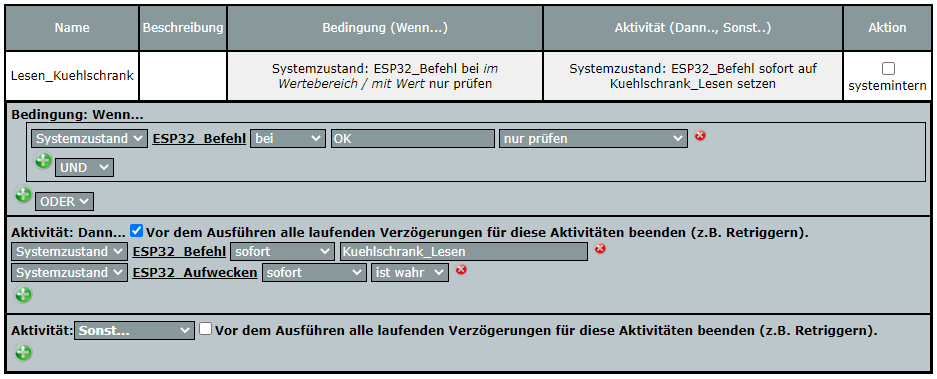Click the 'Bedingung: Wenn...' section label
Screen dimensions: 937x379
coord(77,115)
